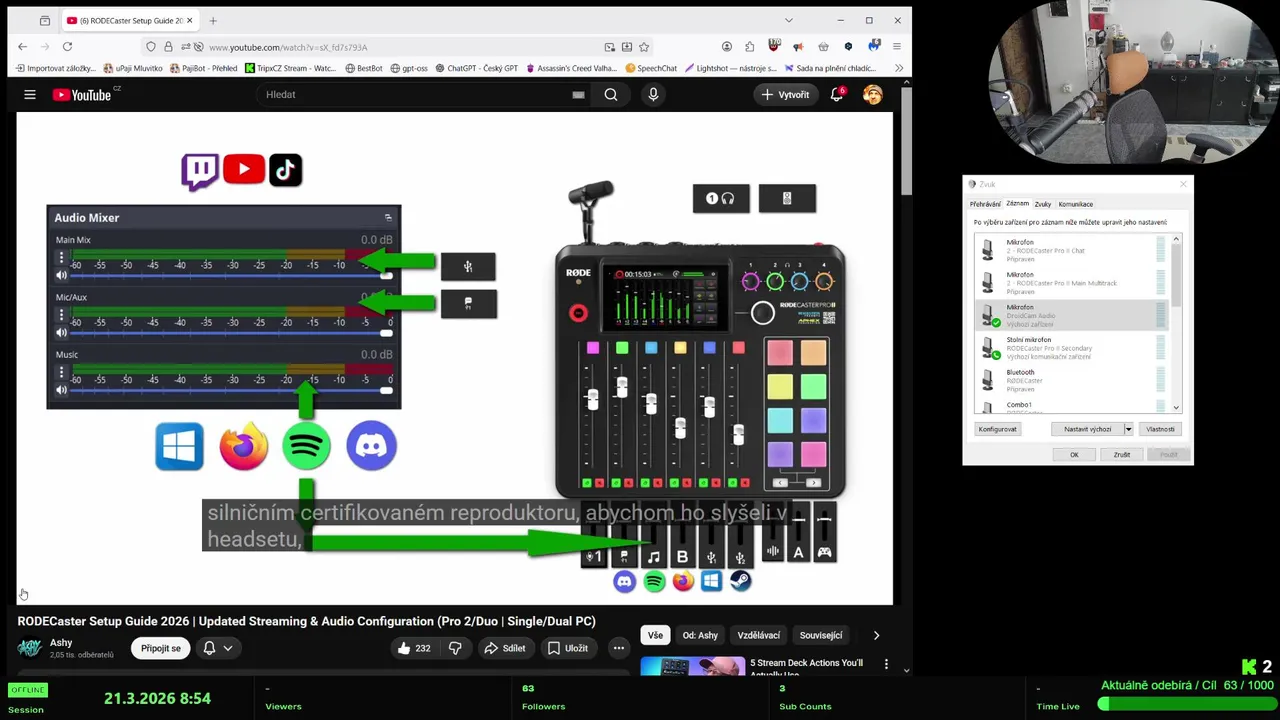Click the site security shield icon
This screenshot has height=720, width=1280.
pos(151,47)
